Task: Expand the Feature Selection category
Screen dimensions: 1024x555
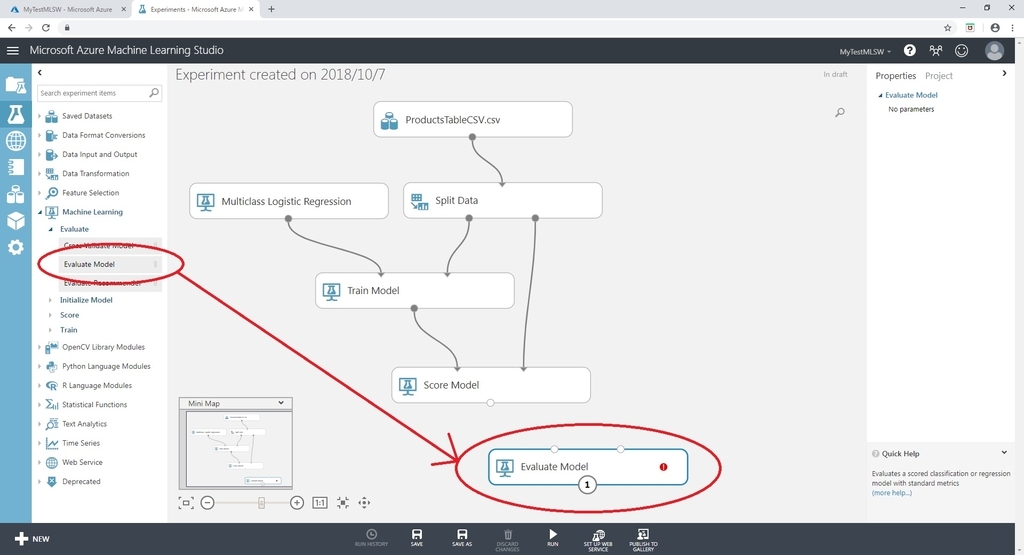Action: (39, 193)
